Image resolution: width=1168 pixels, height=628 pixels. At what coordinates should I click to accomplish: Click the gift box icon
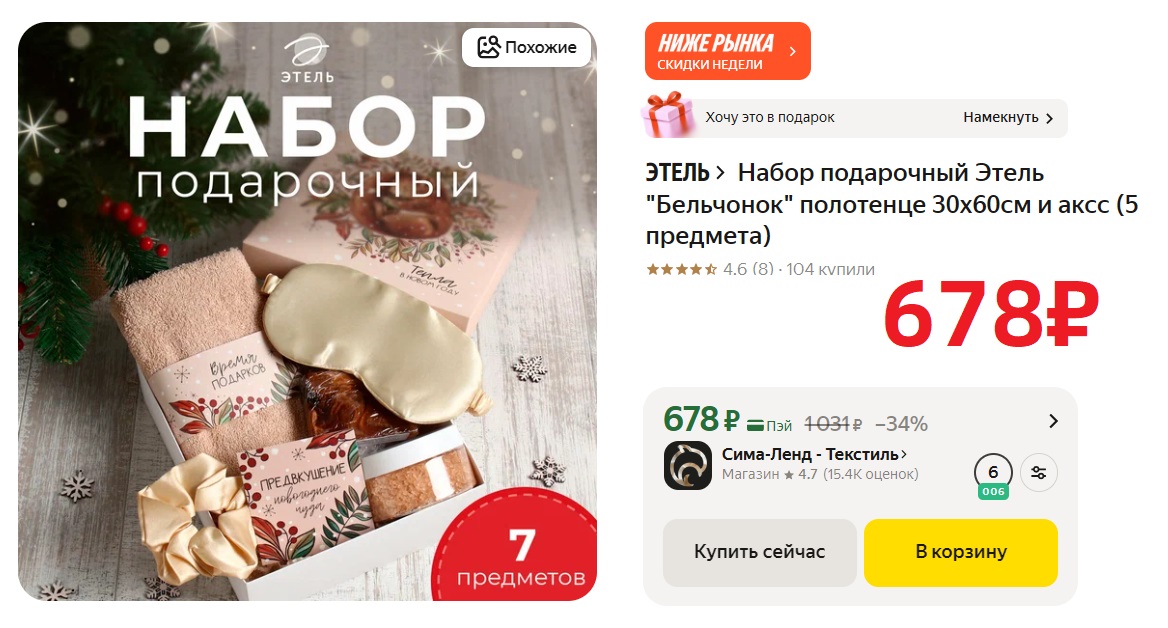coord(667,115)
